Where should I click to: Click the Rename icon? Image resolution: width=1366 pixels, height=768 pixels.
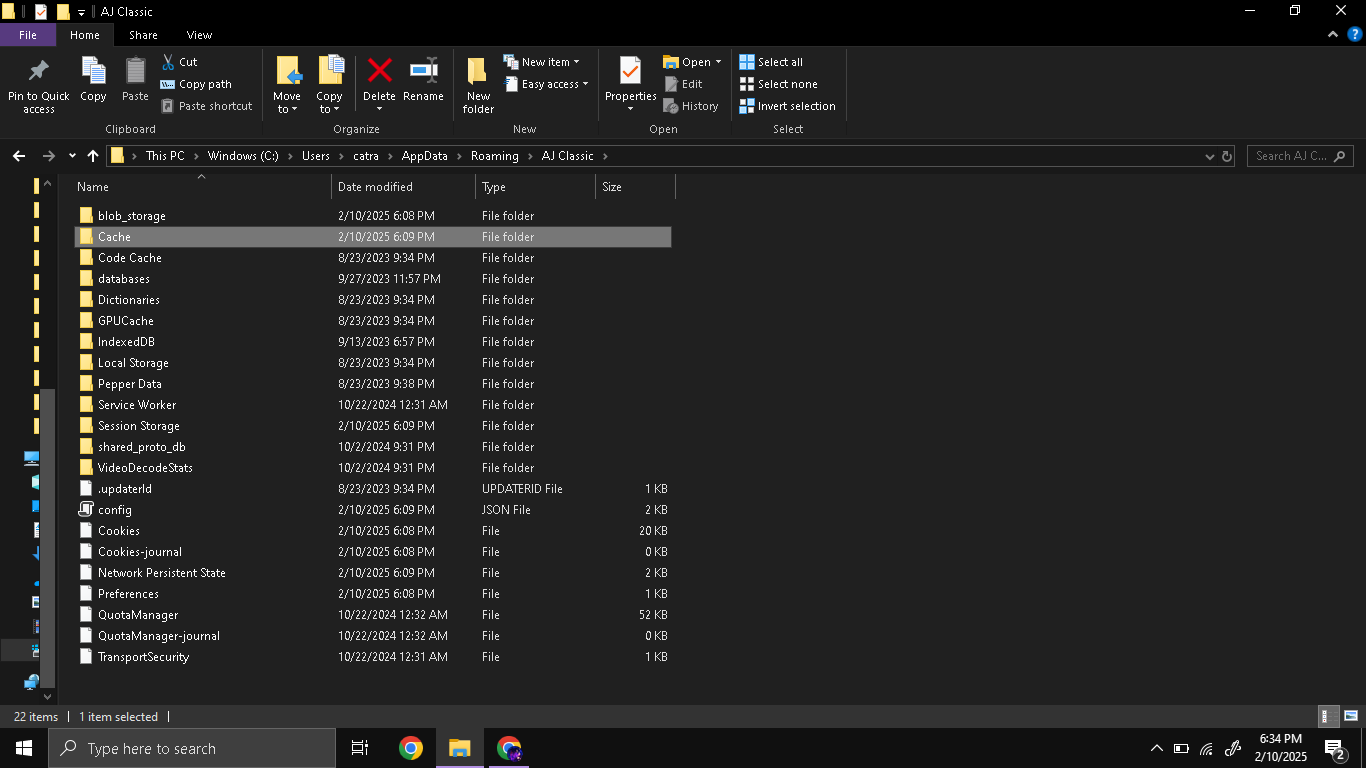click(423, 70)
